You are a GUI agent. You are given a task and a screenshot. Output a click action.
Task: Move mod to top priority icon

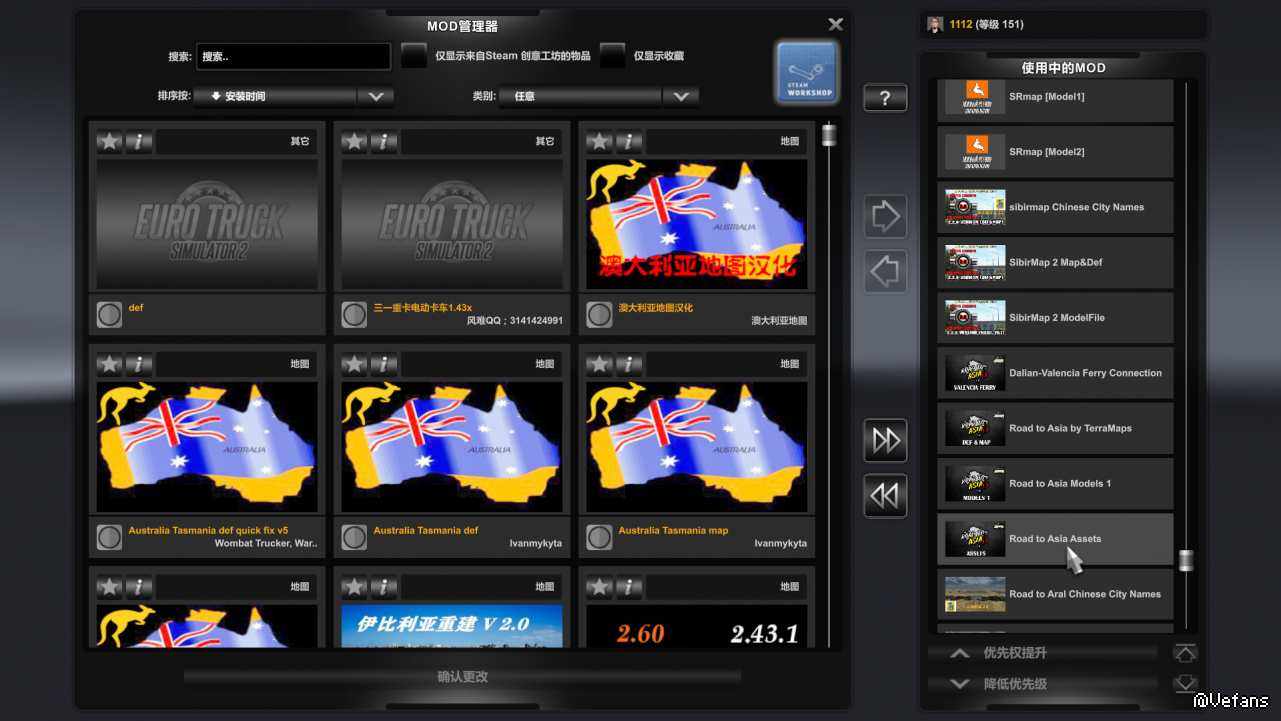(1185, 653)
